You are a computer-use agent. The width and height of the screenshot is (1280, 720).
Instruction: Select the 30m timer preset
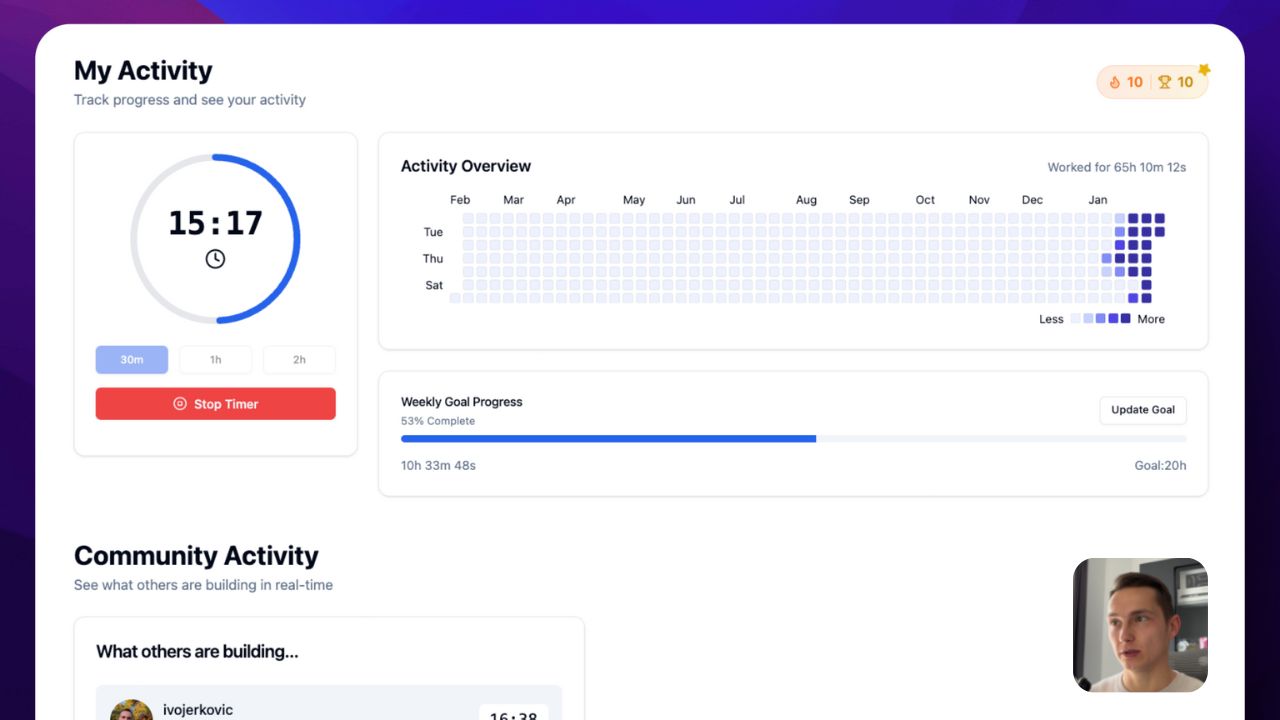(131, 359)
